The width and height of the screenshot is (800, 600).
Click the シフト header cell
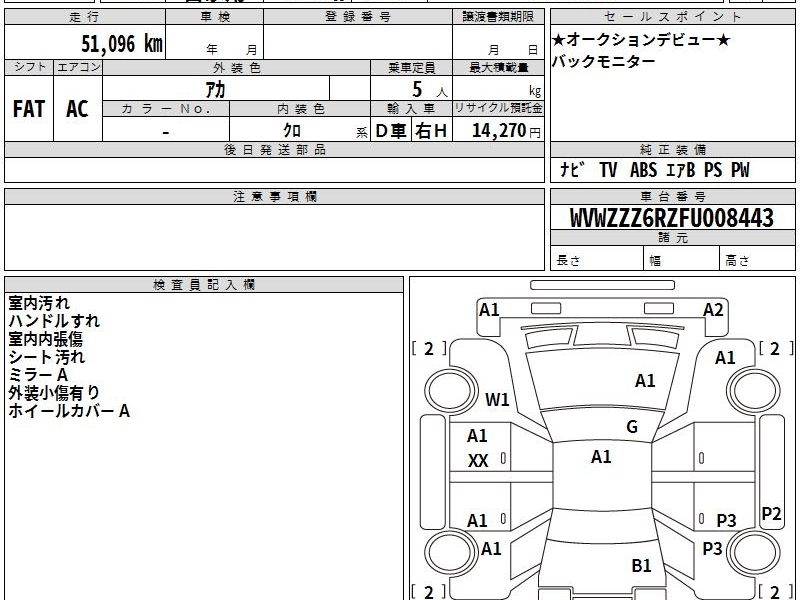[29, 67]
